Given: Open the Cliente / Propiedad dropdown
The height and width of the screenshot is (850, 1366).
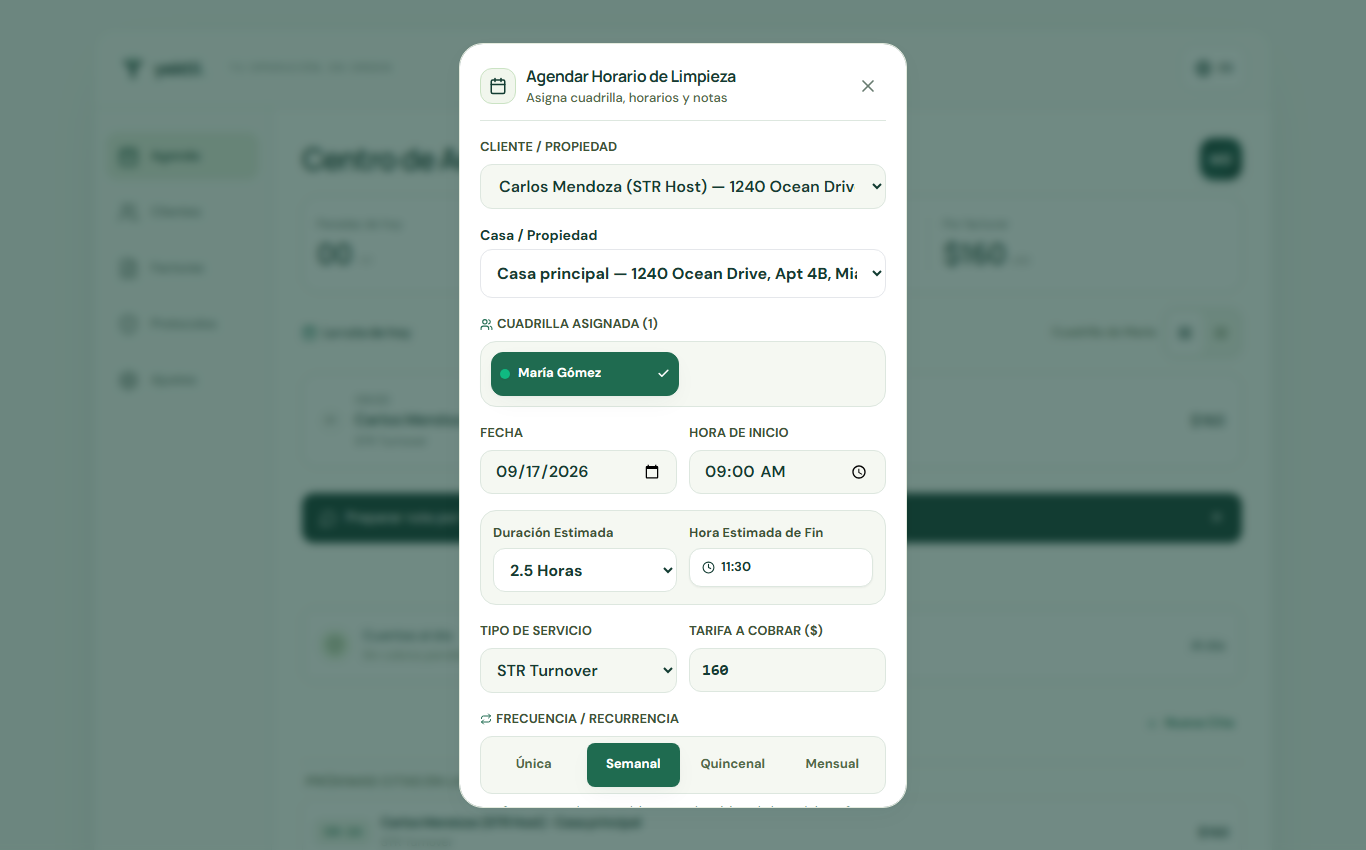Looking at the screenshot, I should pyautogui.click(x=683, y=187).
